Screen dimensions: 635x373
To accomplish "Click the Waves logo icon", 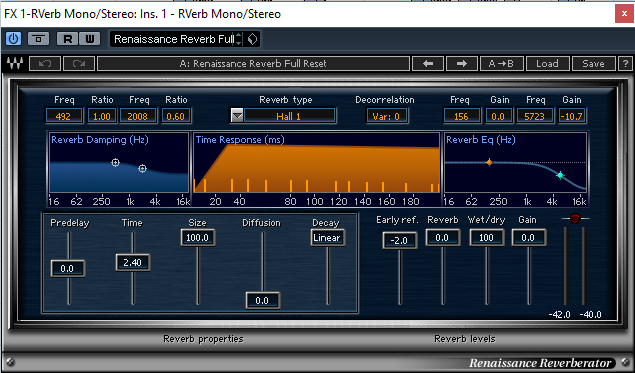I will pyautogui.click(x=15, y=64).
